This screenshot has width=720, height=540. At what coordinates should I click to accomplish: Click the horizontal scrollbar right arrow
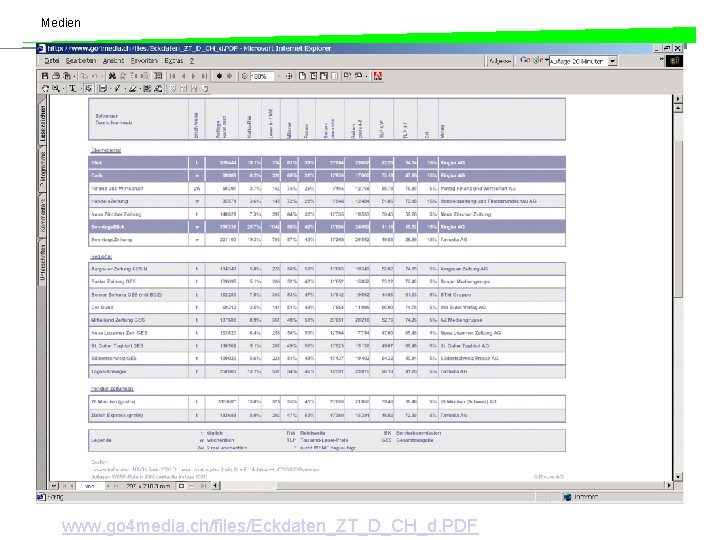click(x=669, y=485)
